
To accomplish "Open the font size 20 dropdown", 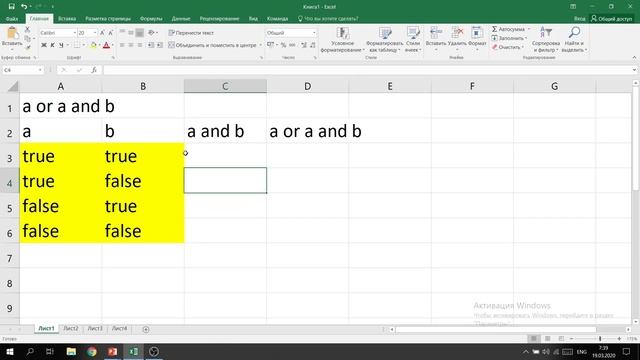I will [x=95, y=33].
